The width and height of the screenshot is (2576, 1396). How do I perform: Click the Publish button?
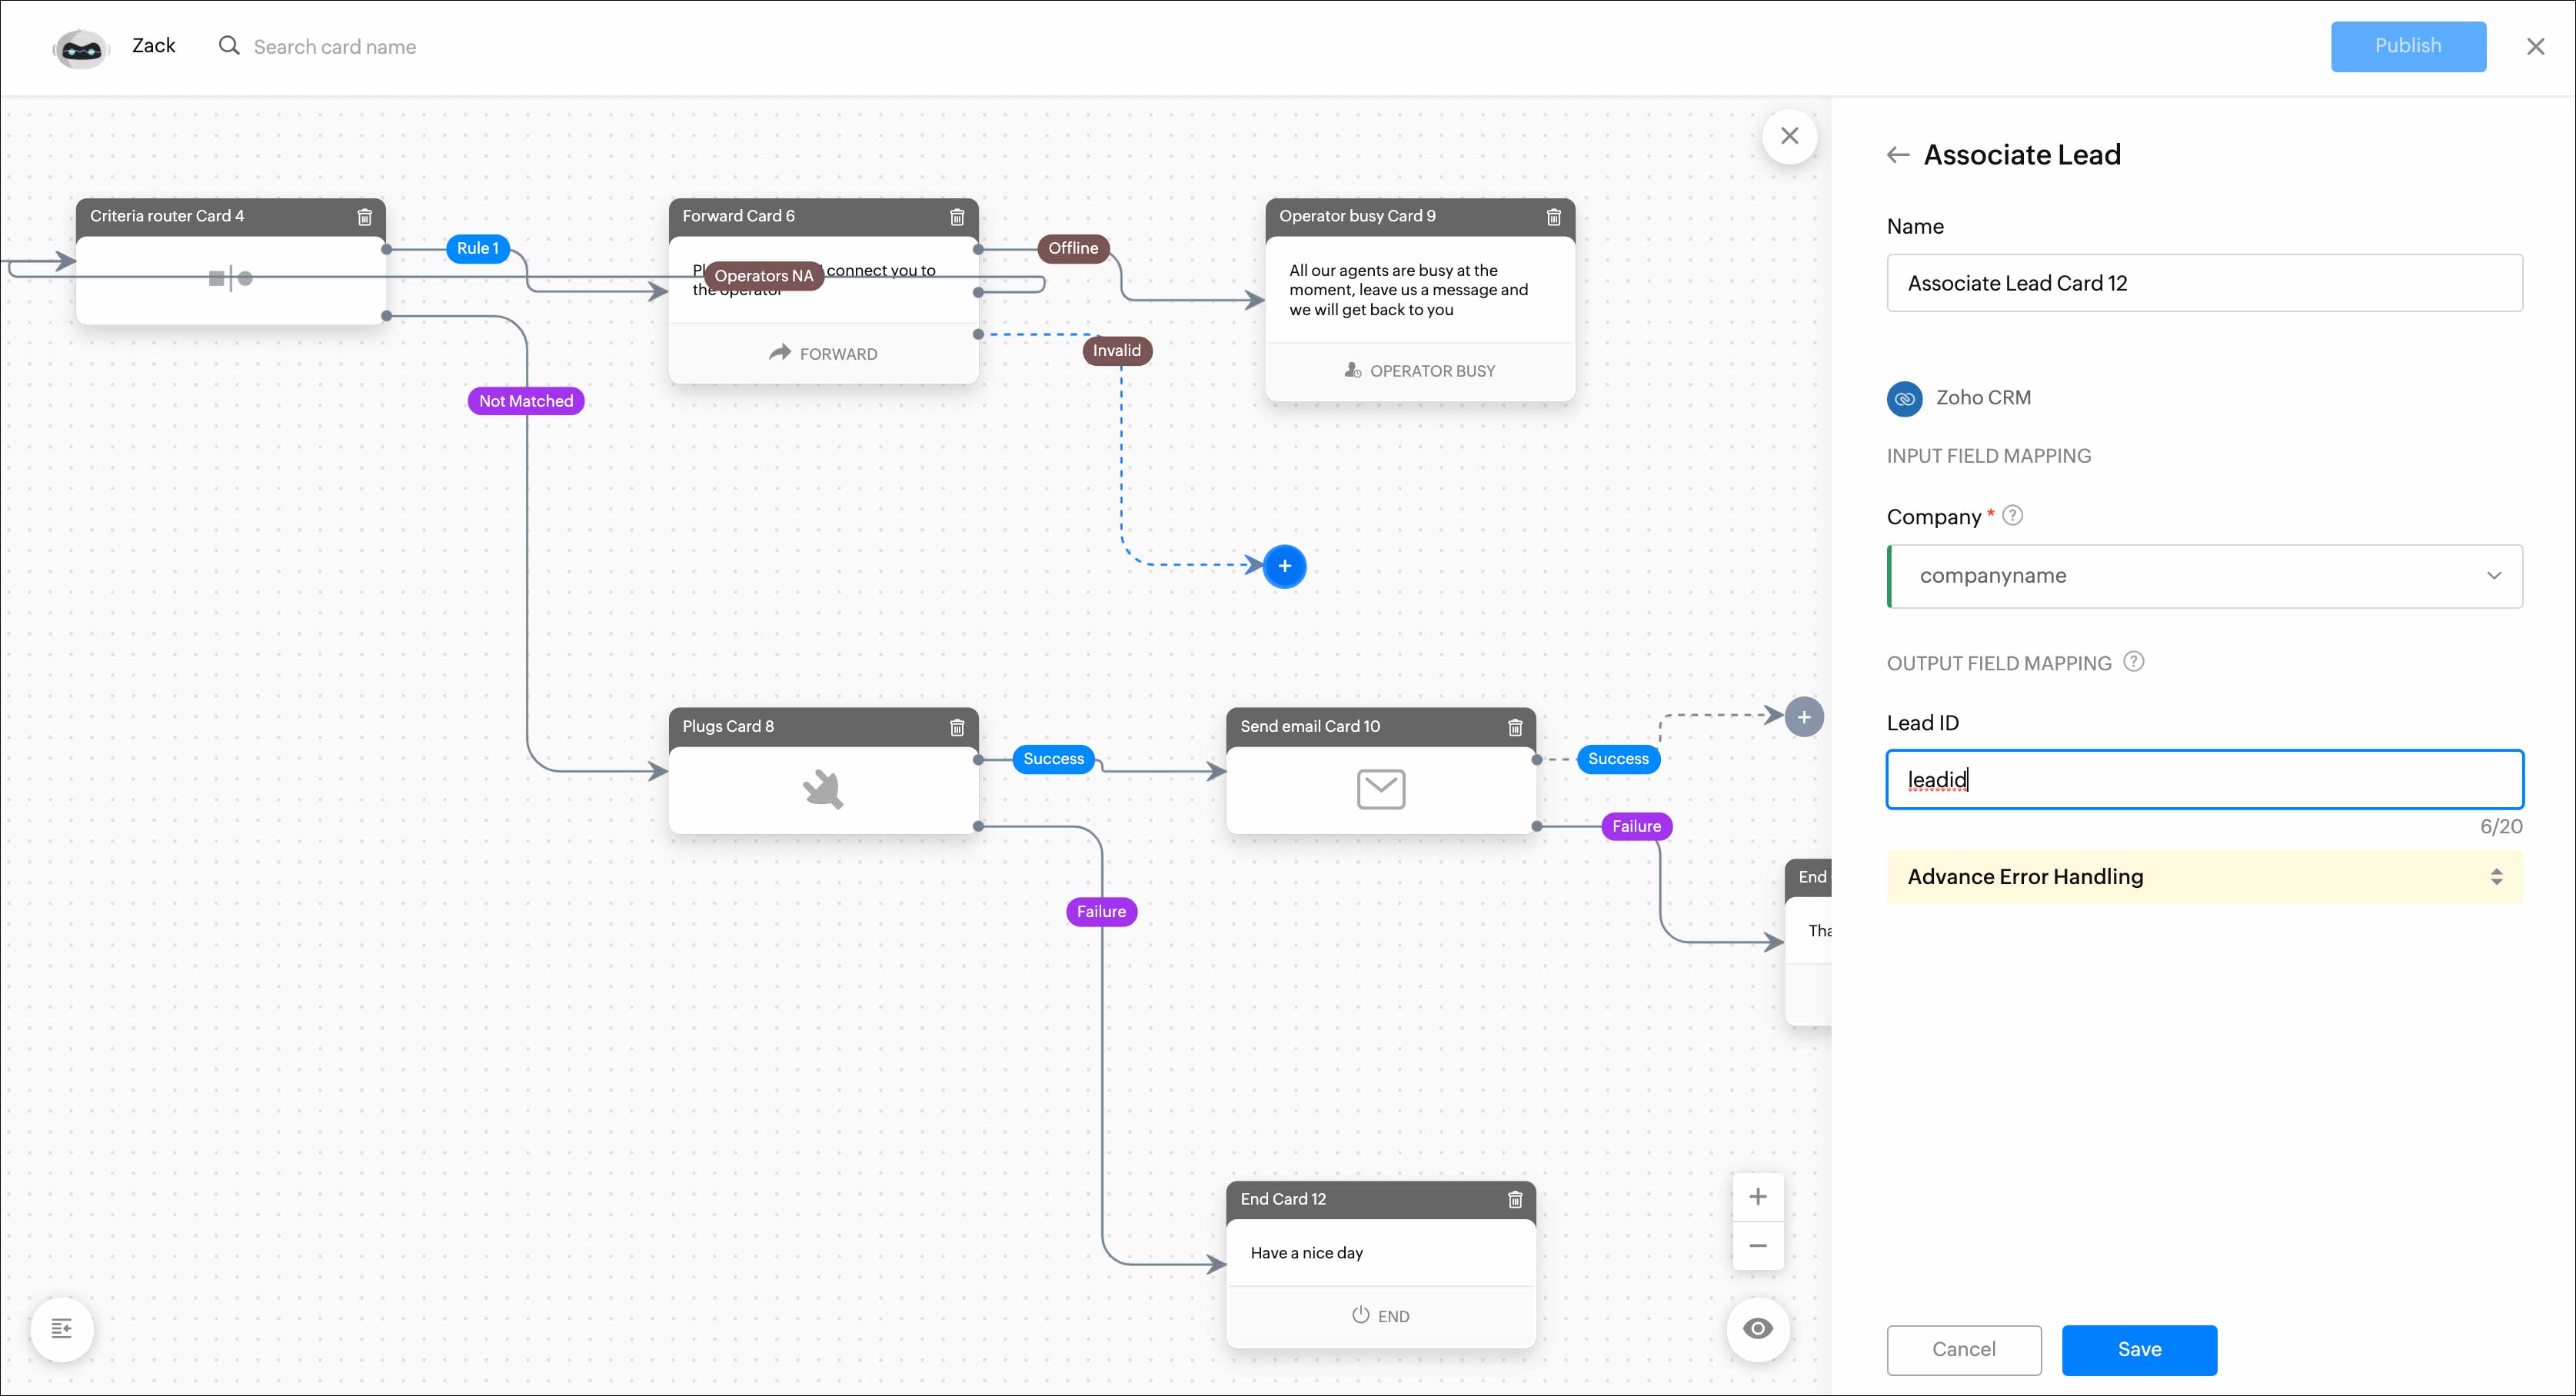coord(2407,46)
